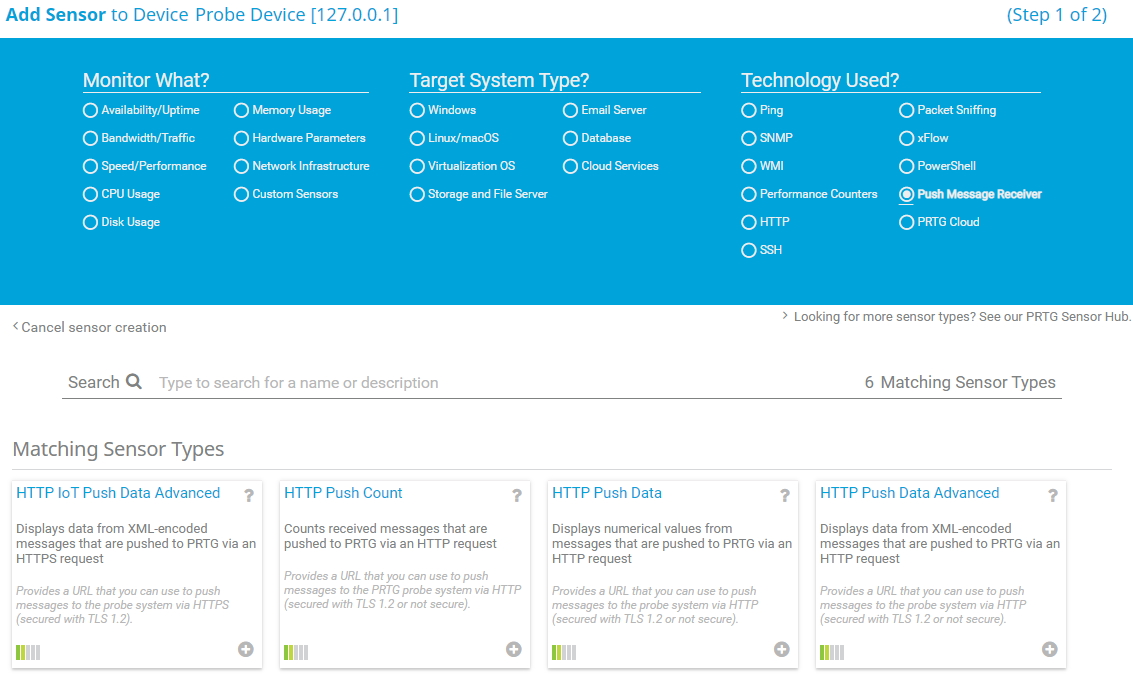Click Cancel sensor creation link
This screenshot has height=674, width=1133.
pos(93,327)
